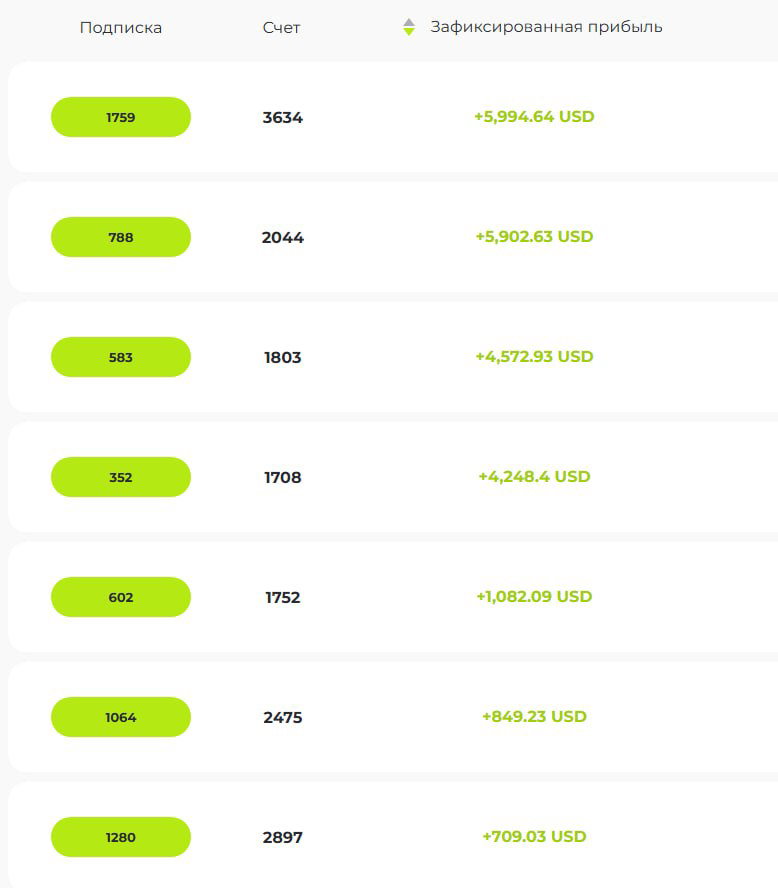Select the +709.03 USD profit value
This screenshot has width=778, height=888.
534,837
